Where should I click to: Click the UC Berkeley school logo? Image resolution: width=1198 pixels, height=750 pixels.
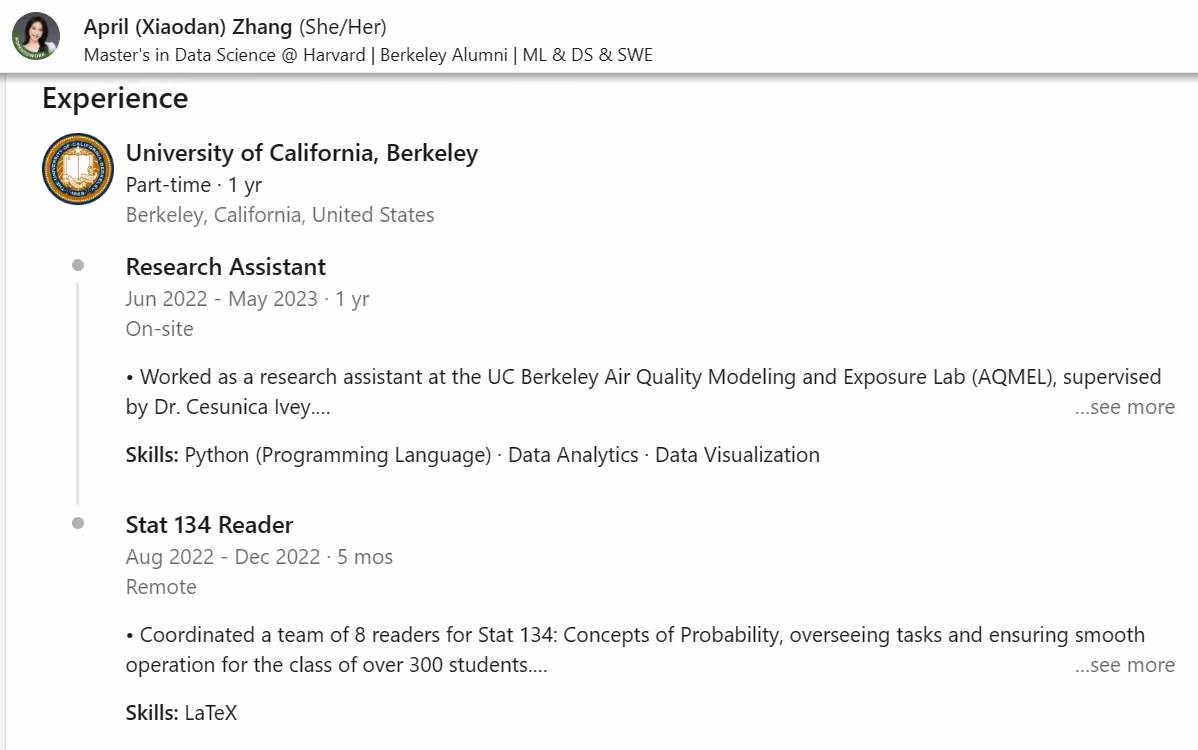(x=77, y=168)
